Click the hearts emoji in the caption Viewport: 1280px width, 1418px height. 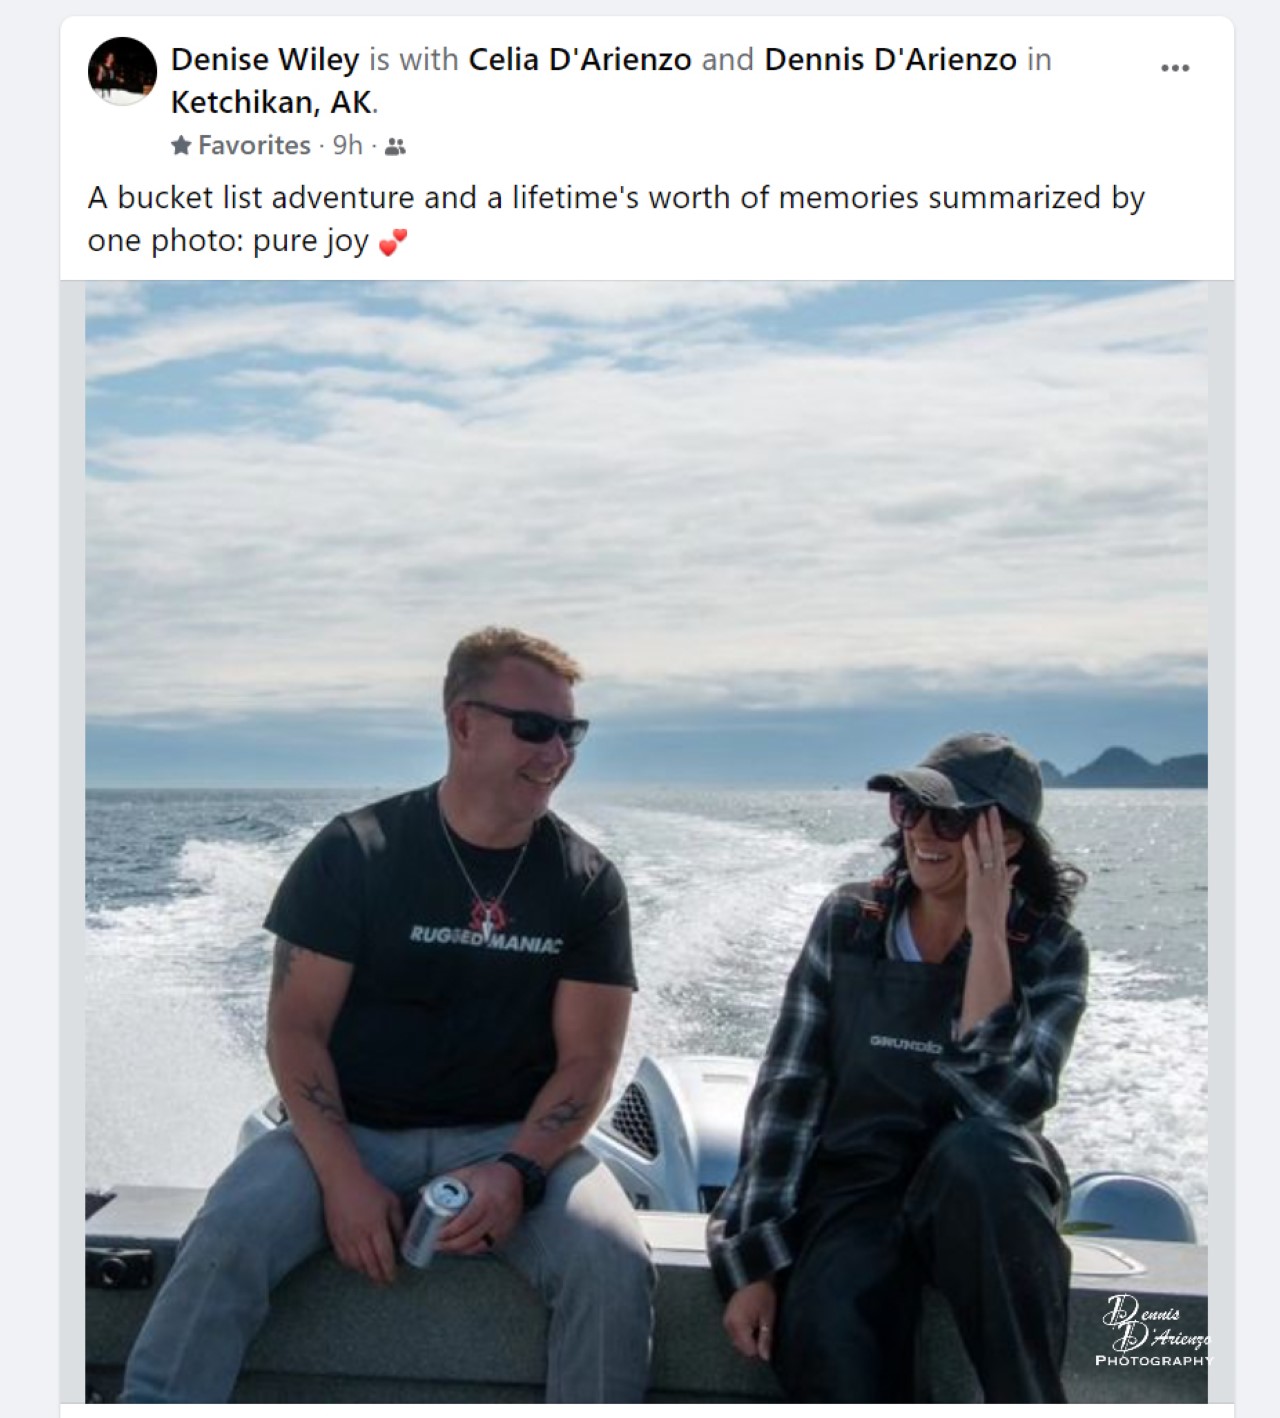coord(393,243)
